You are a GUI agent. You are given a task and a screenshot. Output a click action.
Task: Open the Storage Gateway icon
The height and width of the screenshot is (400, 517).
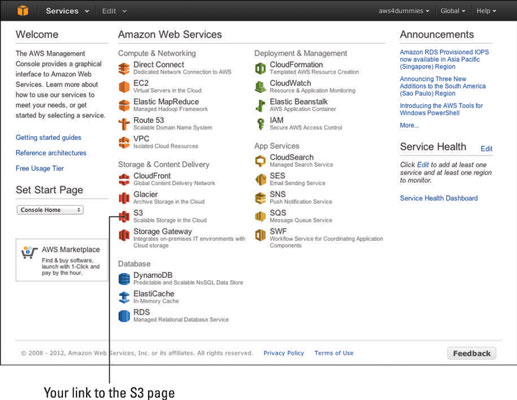click(124, 235)
